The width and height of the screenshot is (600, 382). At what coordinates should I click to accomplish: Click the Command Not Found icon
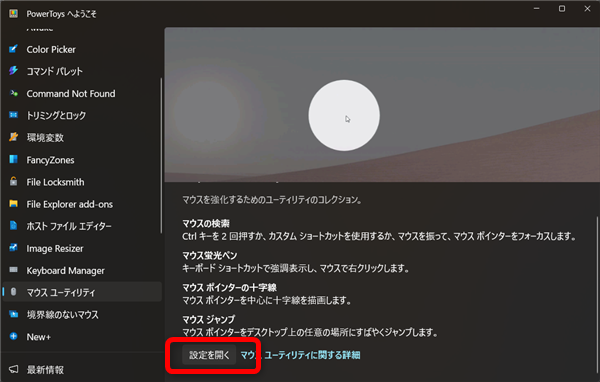pyautogui.click(x=13, y=93)
